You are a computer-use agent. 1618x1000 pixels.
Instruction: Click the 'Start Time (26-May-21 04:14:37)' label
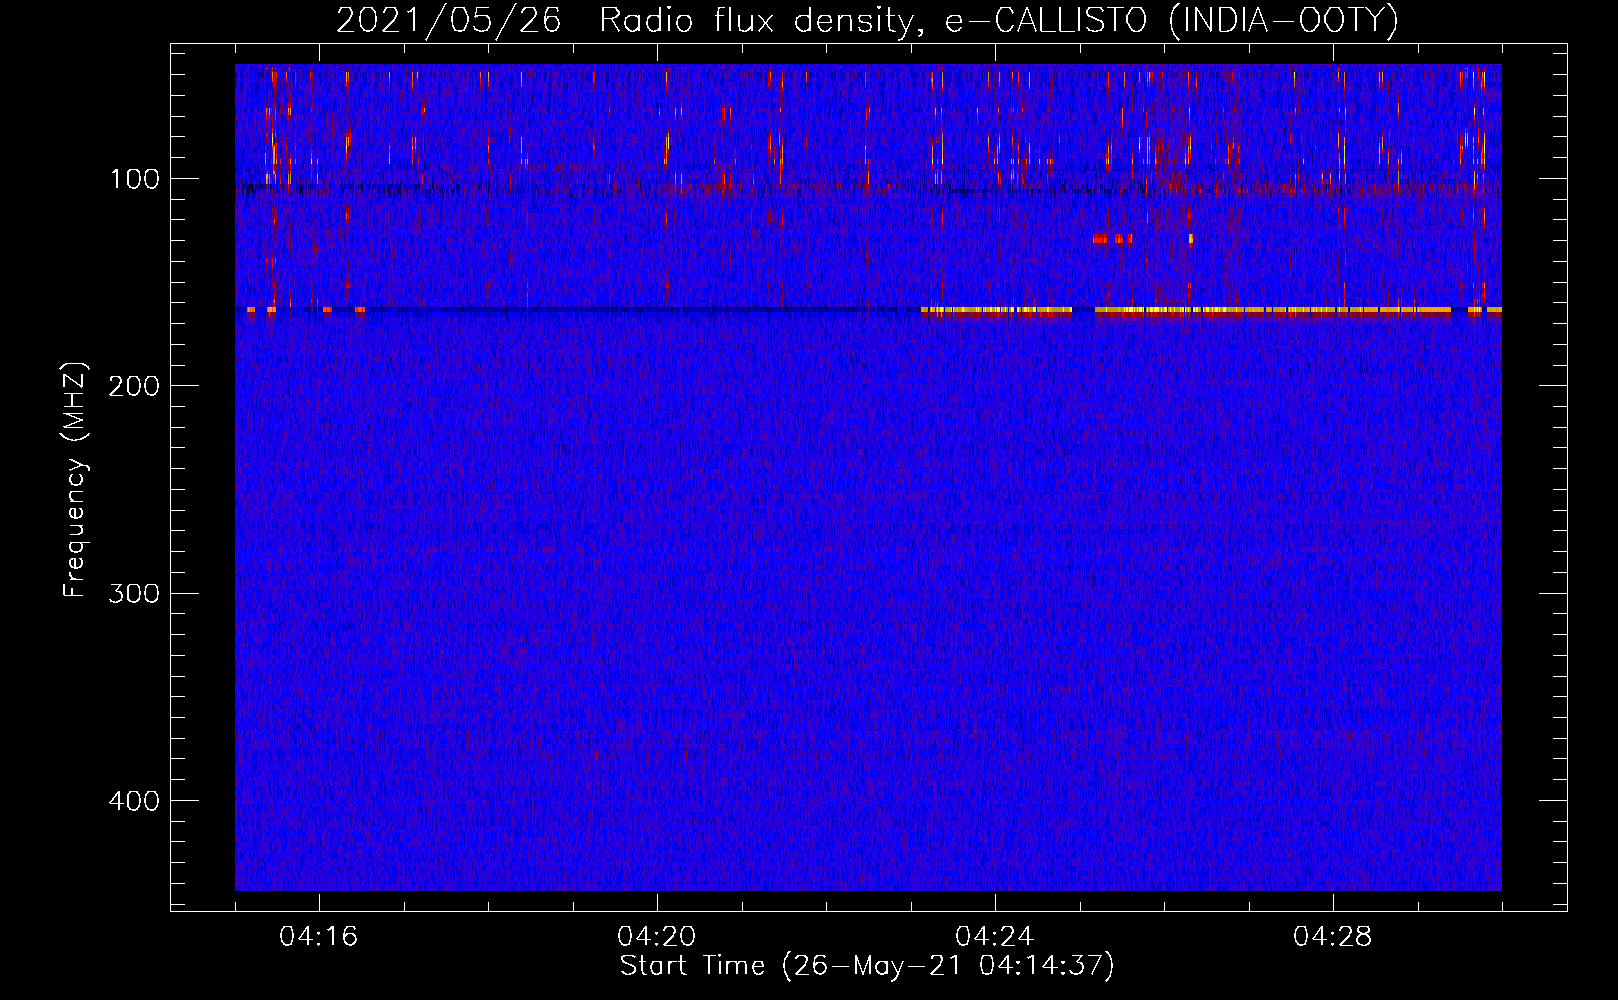click(867, 966)
